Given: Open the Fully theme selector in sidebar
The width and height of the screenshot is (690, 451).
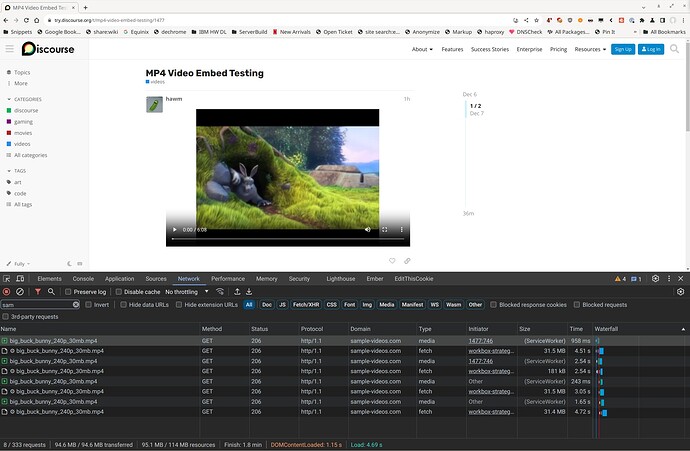Looking at the screenshot, I should (18, 264).
